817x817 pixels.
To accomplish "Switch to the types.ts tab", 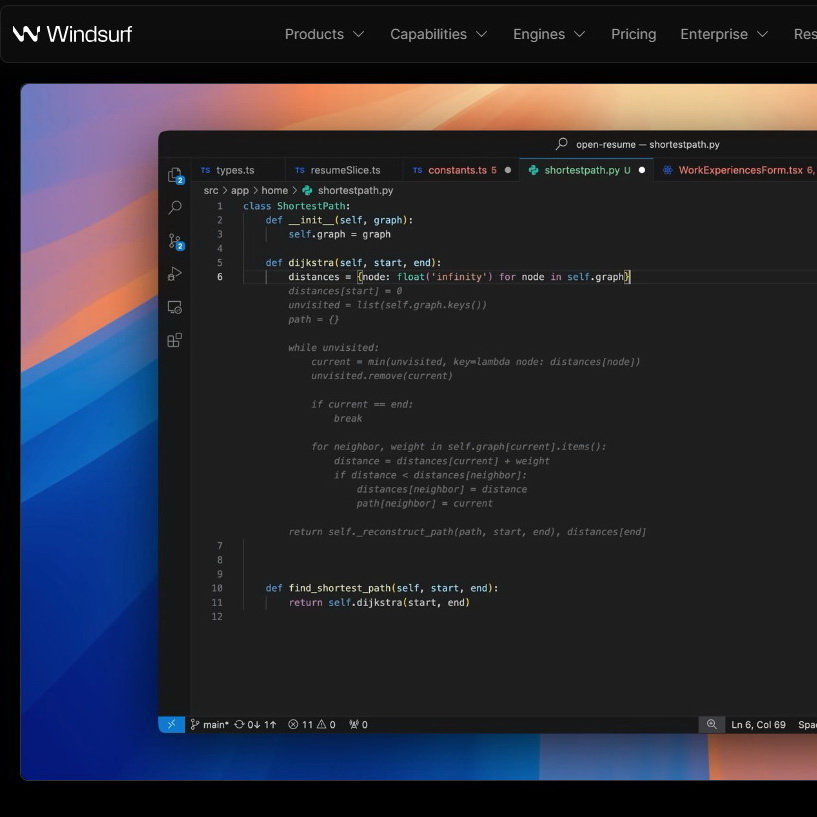I will [239, 170].
